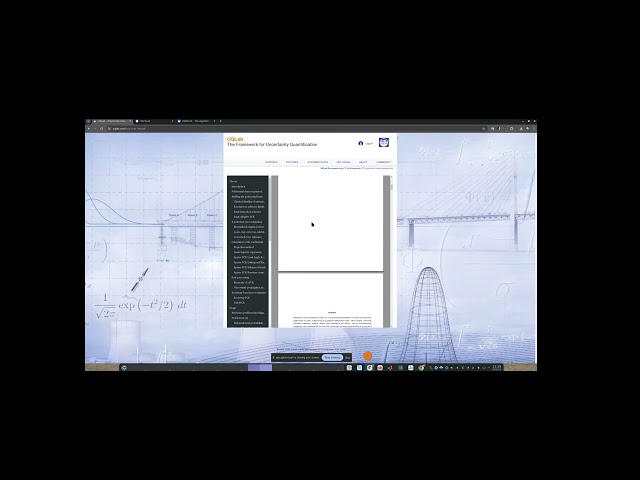Select Sparse PCE: Orthogonal Matching entry
This screenshot has width=640, height=480.
(x=249, y=262)
